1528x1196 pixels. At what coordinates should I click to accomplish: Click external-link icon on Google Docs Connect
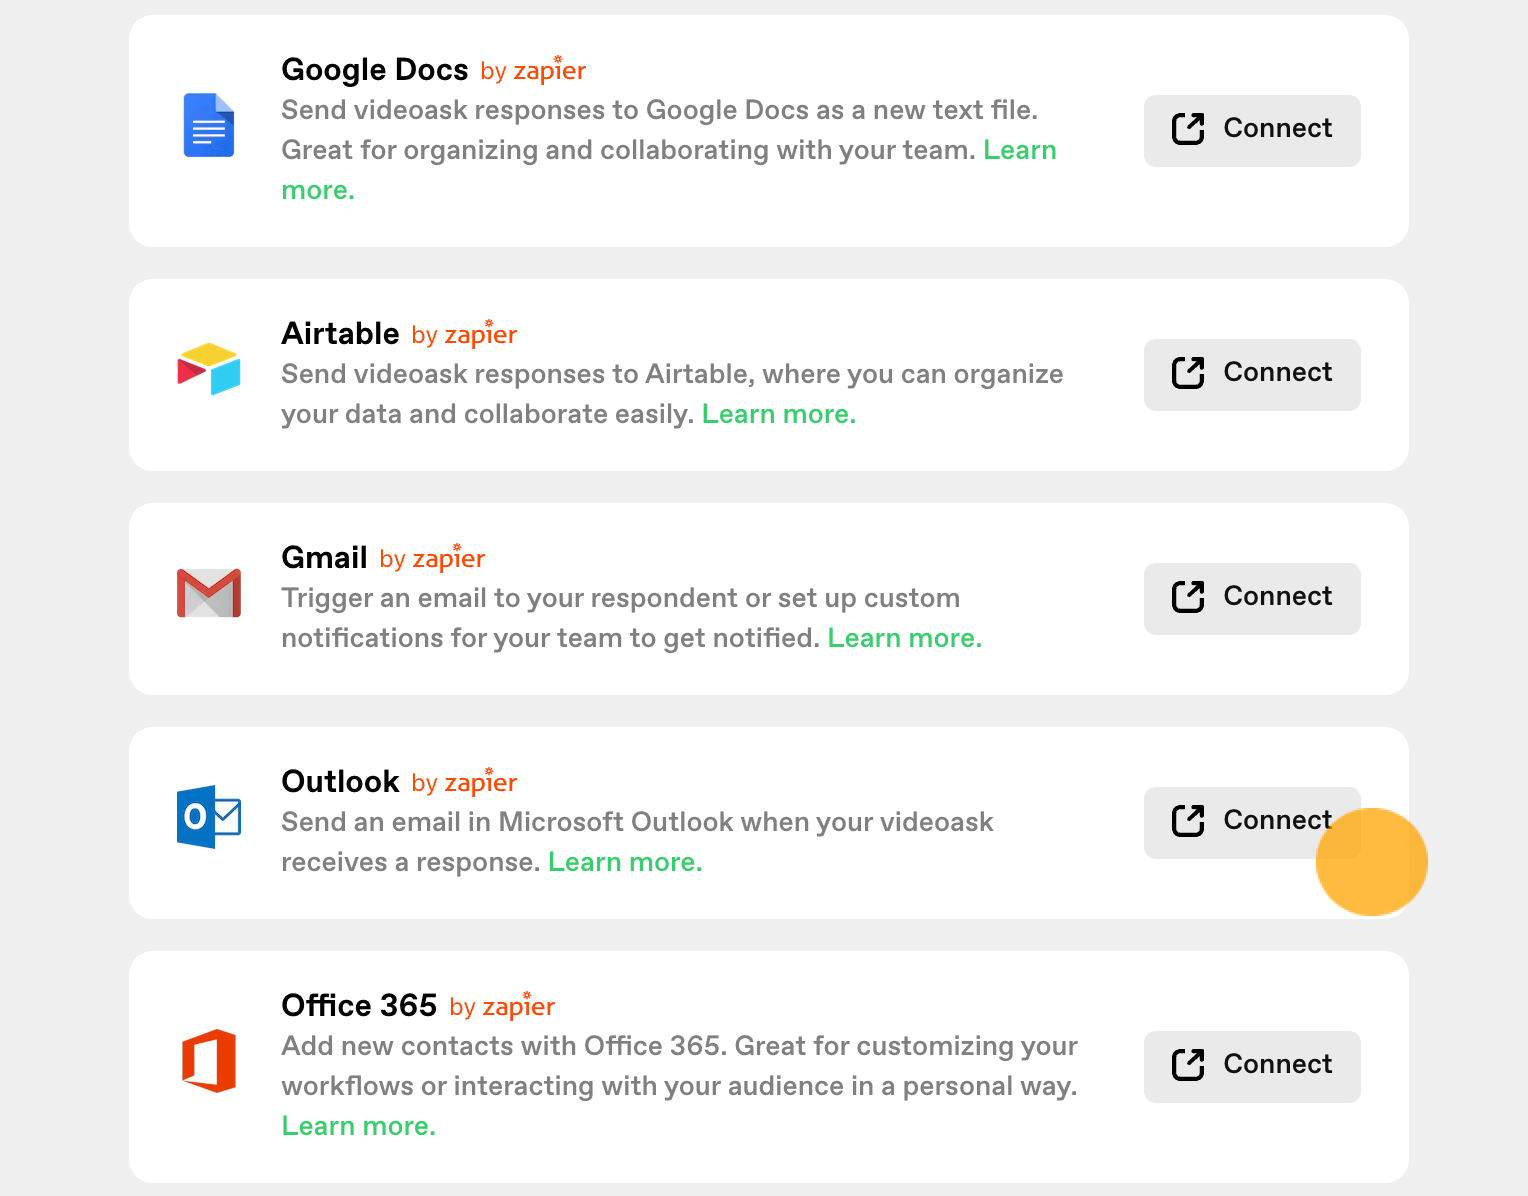coord(1188,129)
